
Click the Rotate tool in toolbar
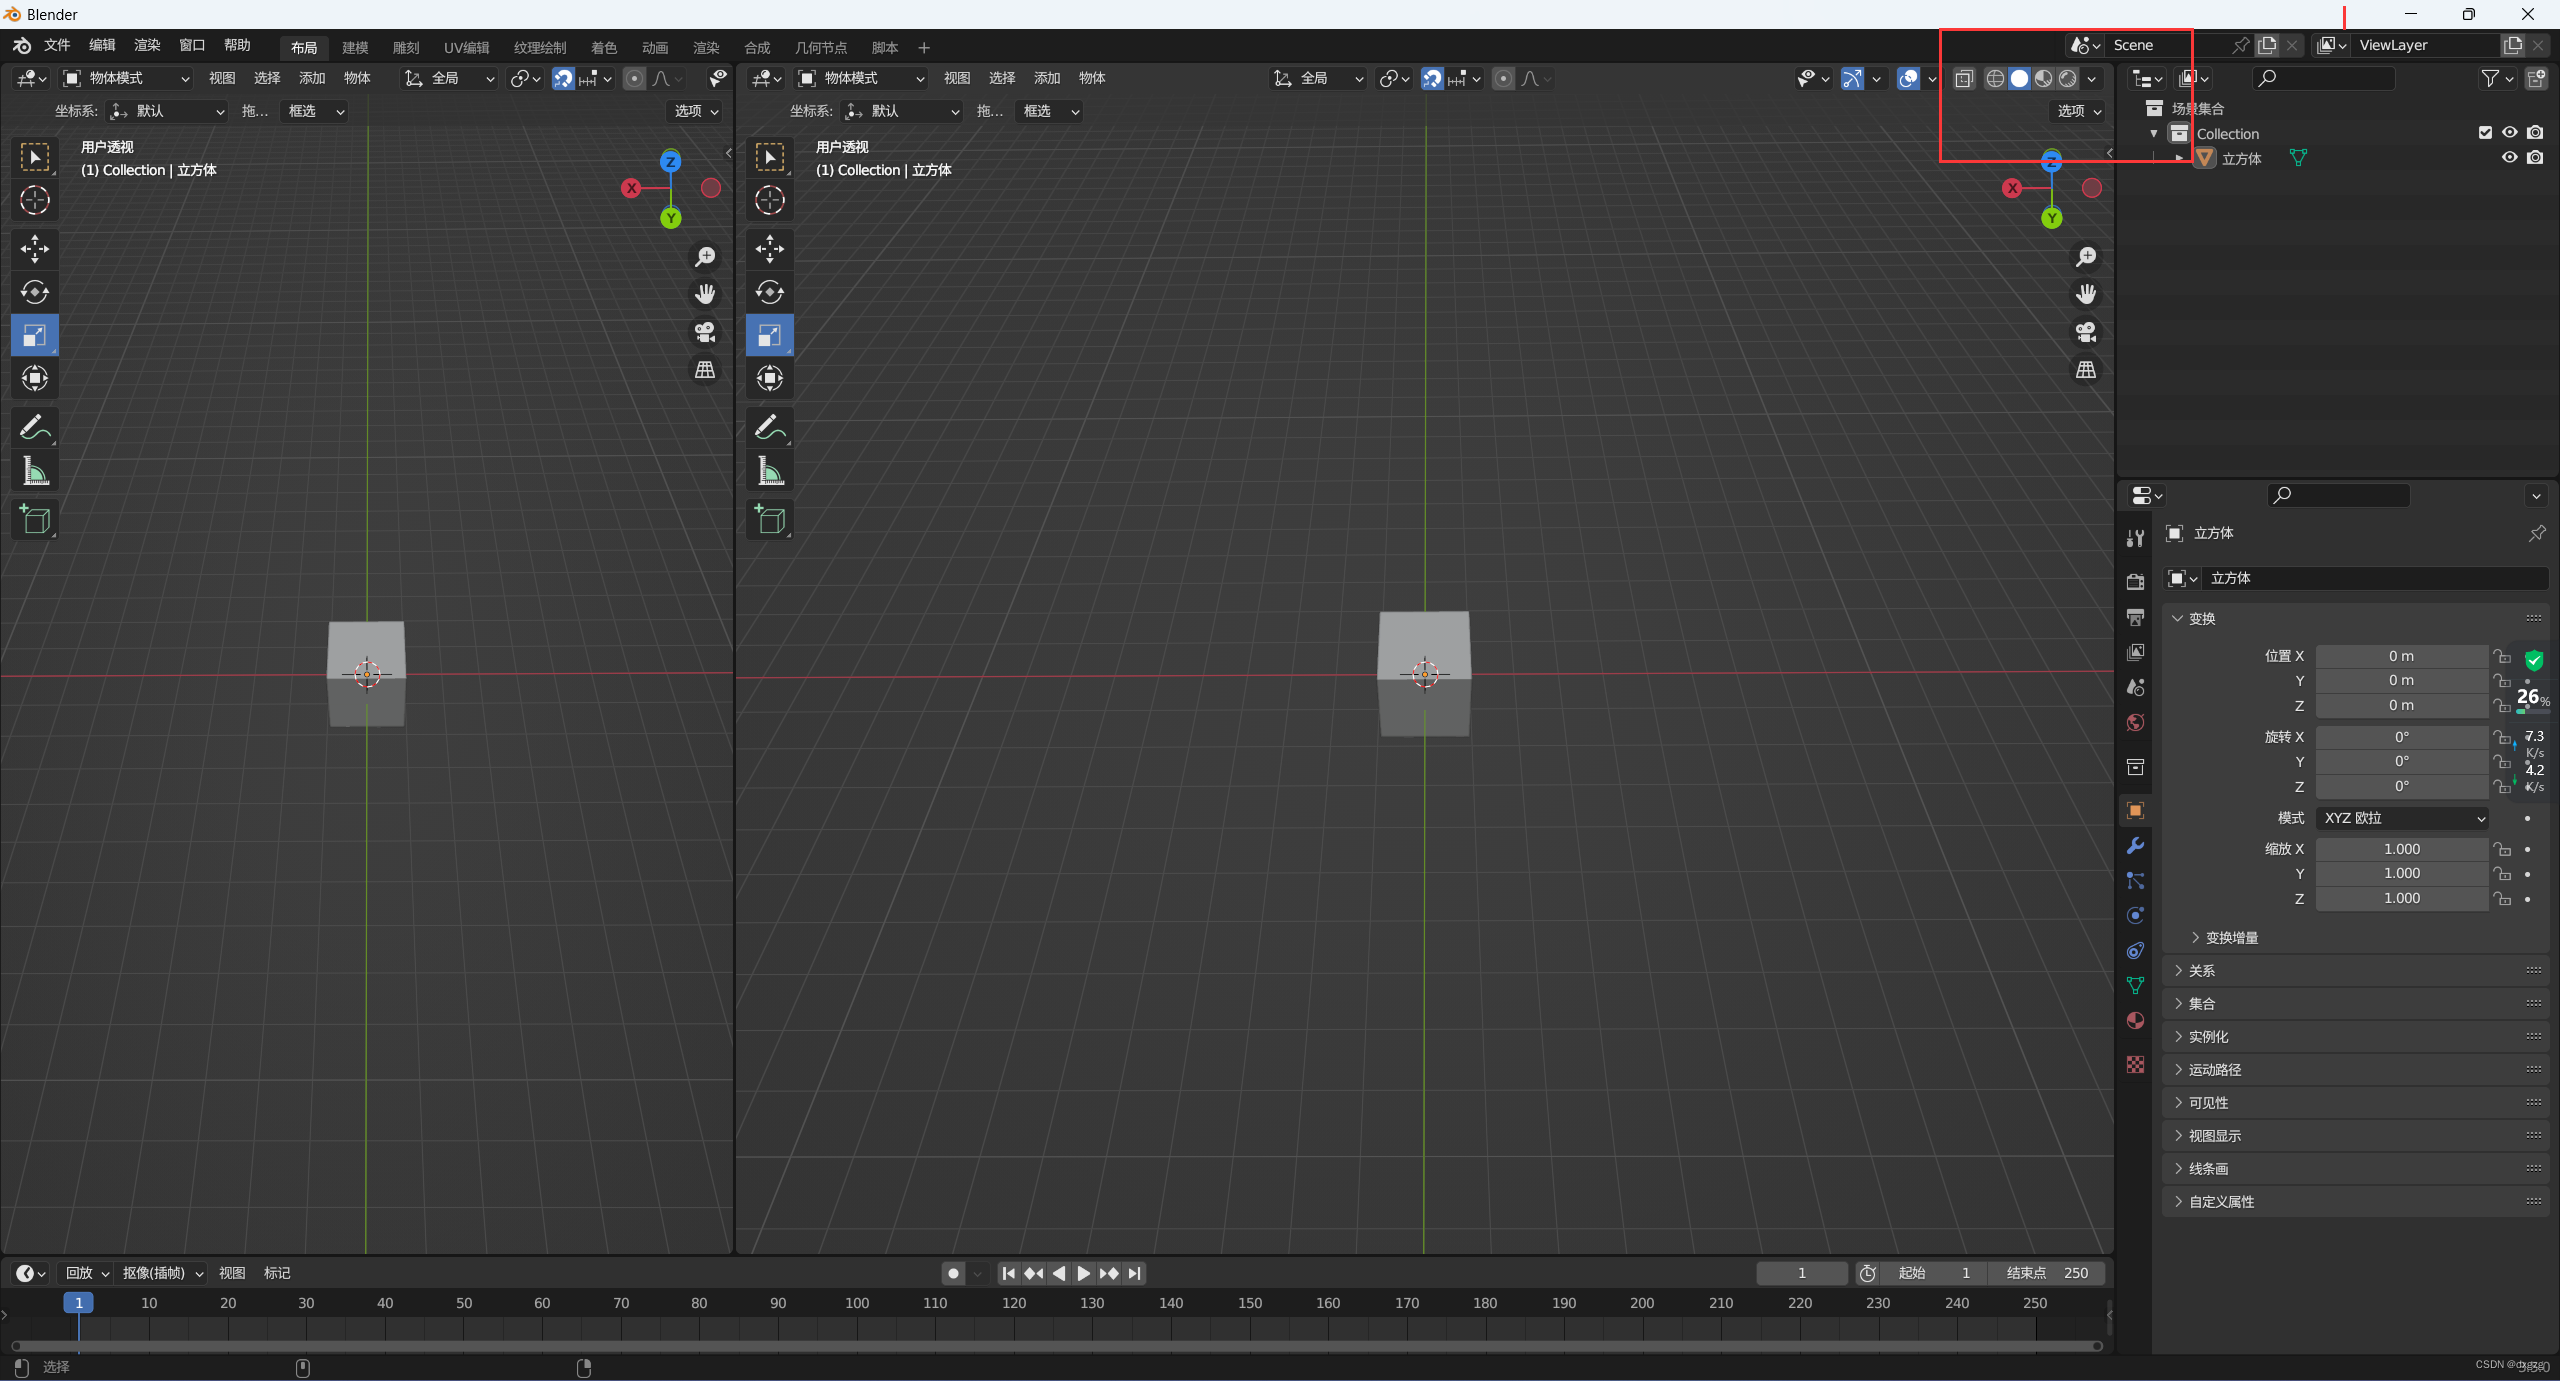click(34, 291)
